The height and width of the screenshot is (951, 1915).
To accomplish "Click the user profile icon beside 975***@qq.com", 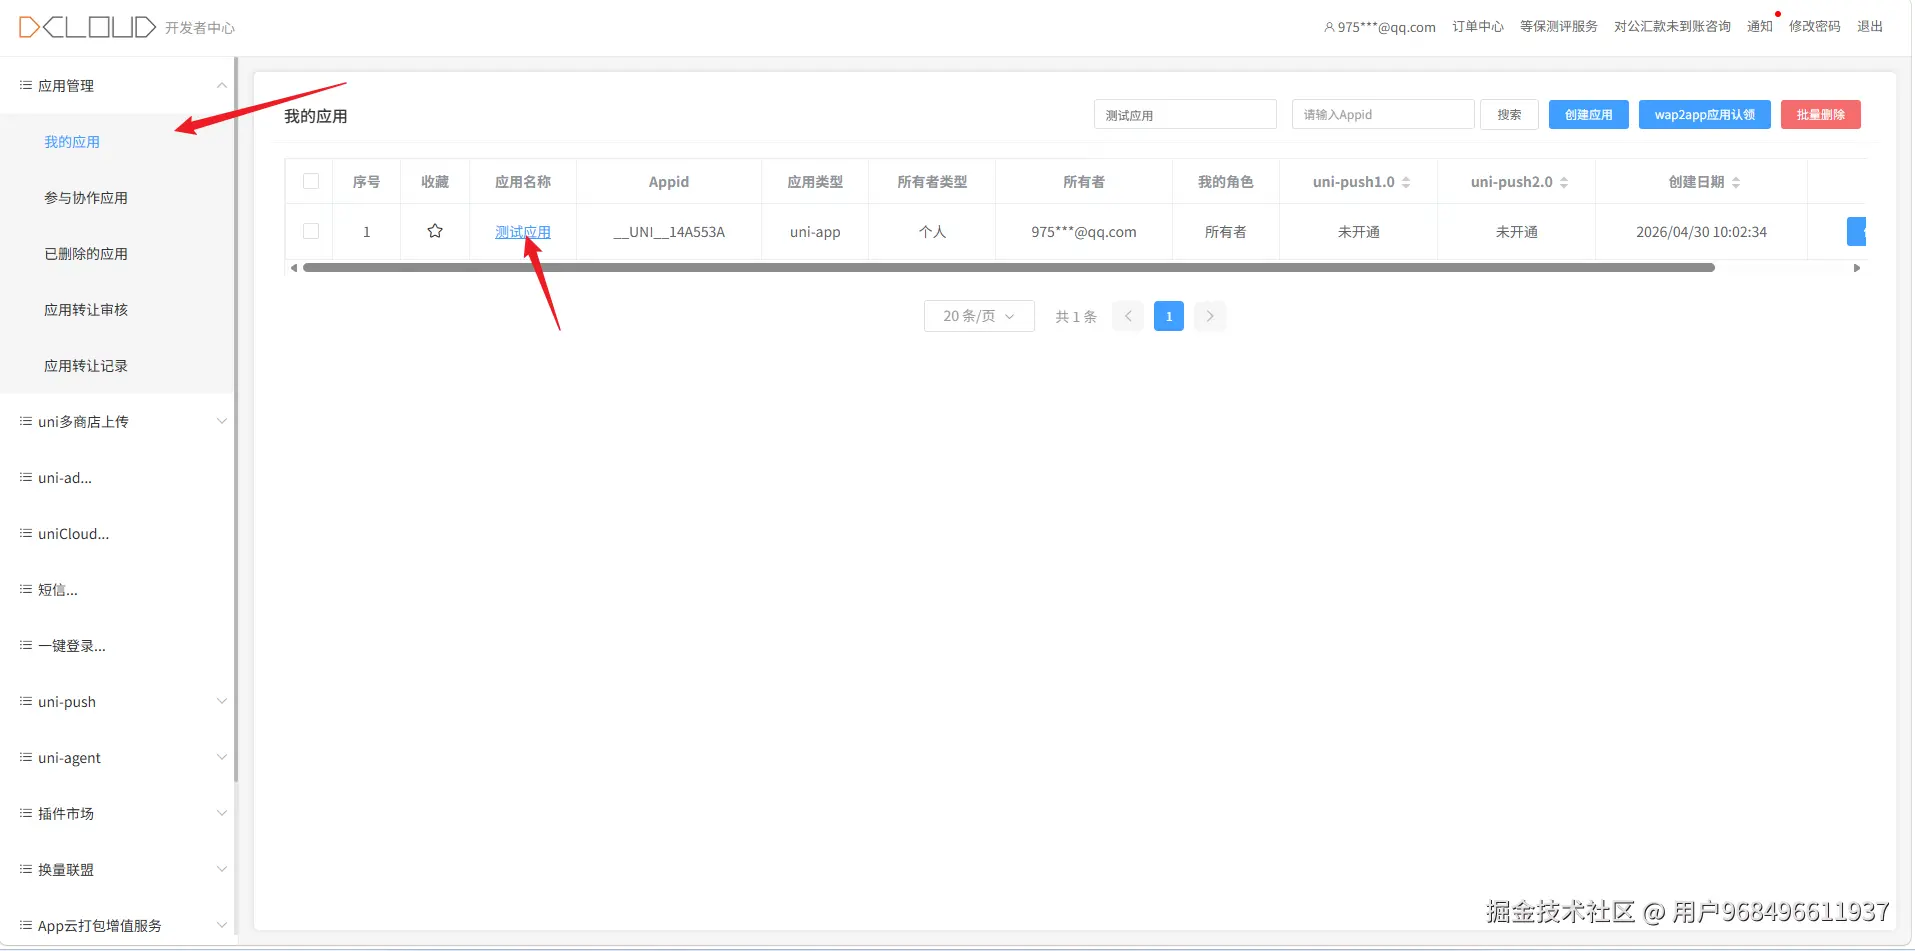I will click(1327, 27).
